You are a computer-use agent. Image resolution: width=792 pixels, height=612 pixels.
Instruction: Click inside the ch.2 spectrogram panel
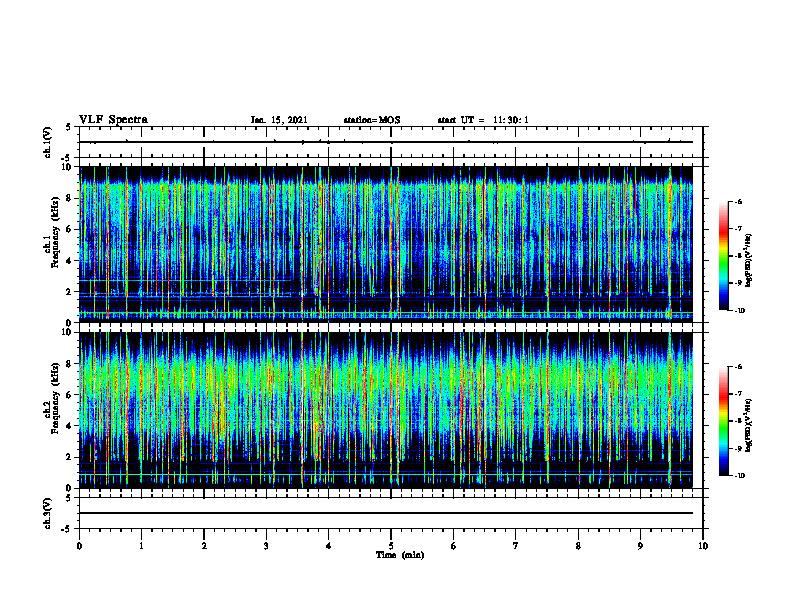(386, 410)
